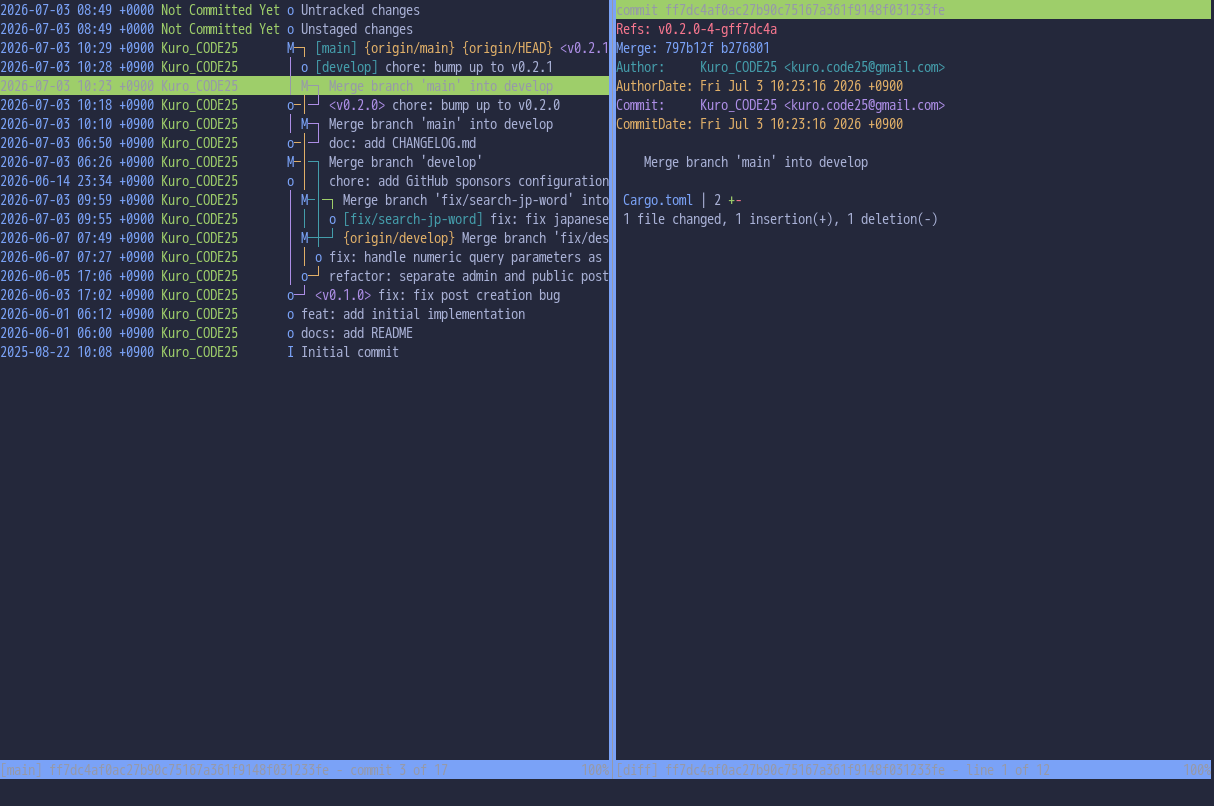Image resolution: width=1214 pixels, height=806 pixels.
Task: Click the [develop] branch ref label
Action: 346,67
